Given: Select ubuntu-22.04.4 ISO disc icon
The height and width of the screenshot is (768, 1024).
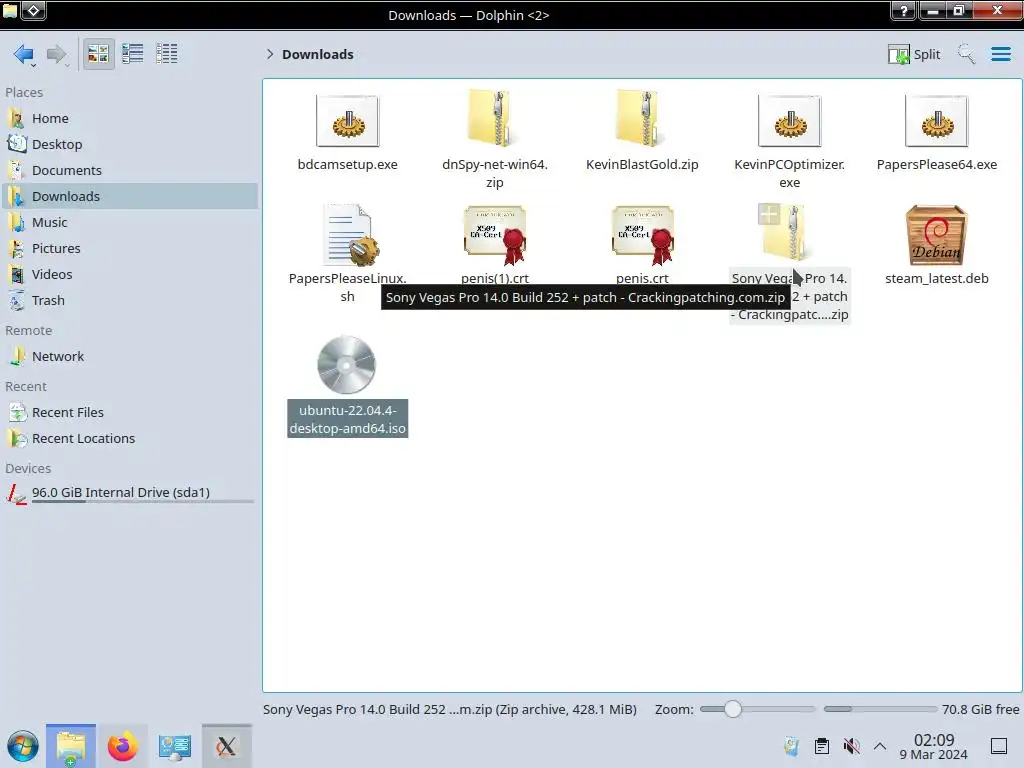Looking at the screenshot, I should (347, 364).
